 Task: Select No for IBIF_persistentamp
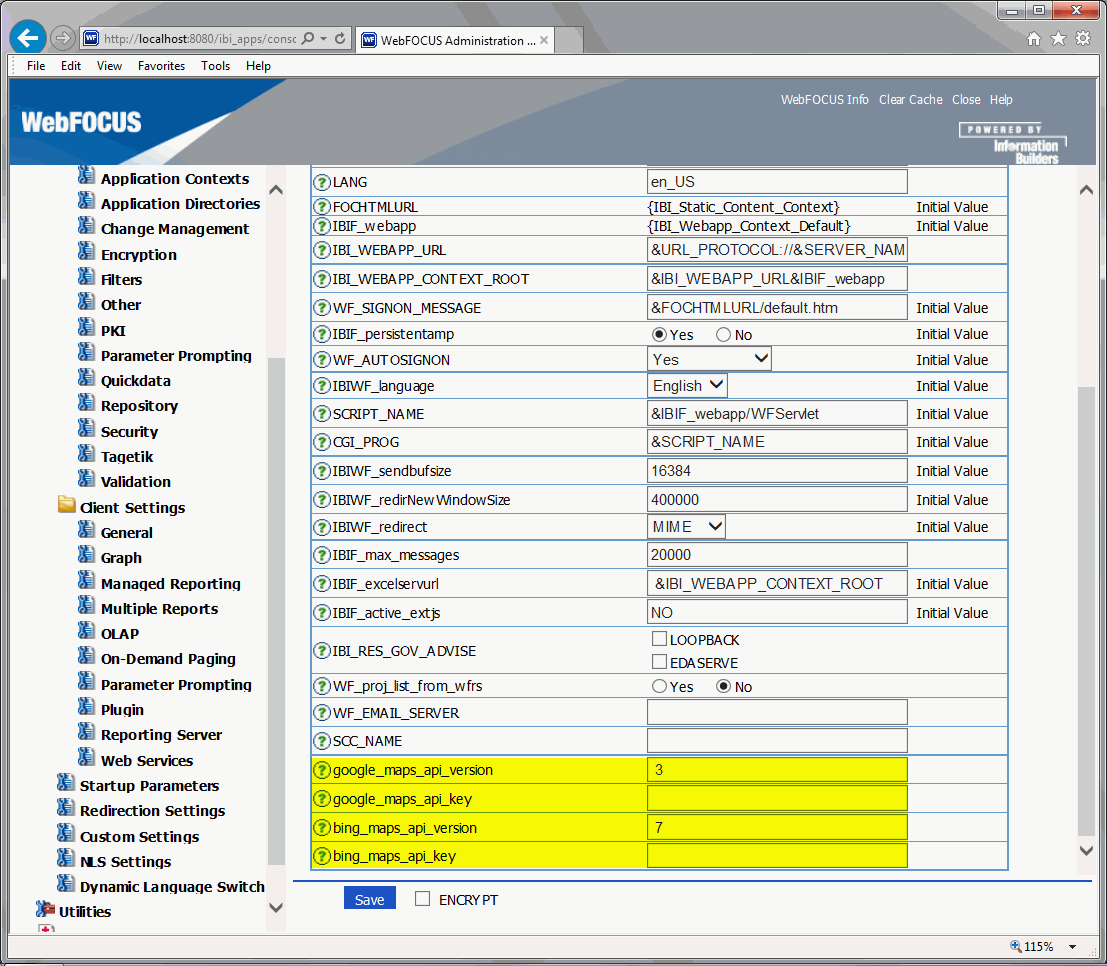(723, 335)
